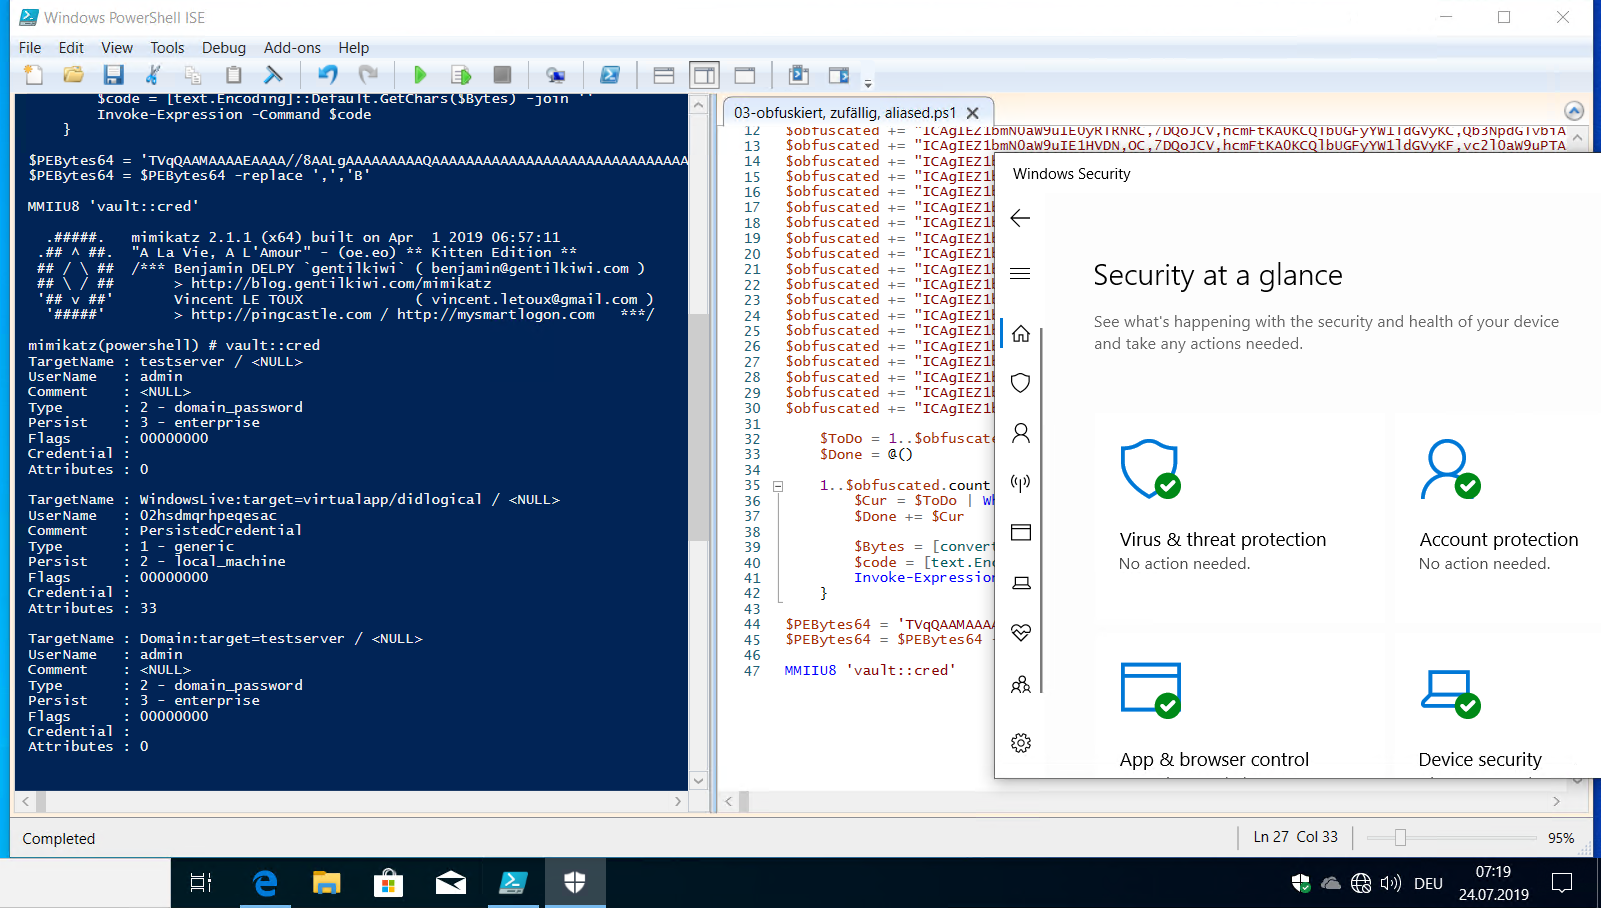Viewport: 1601px width, 908px height.
Task: Click the script pane horizontal scrollbar left arrow
Action: pyautogui.click(x=729, y=801)
